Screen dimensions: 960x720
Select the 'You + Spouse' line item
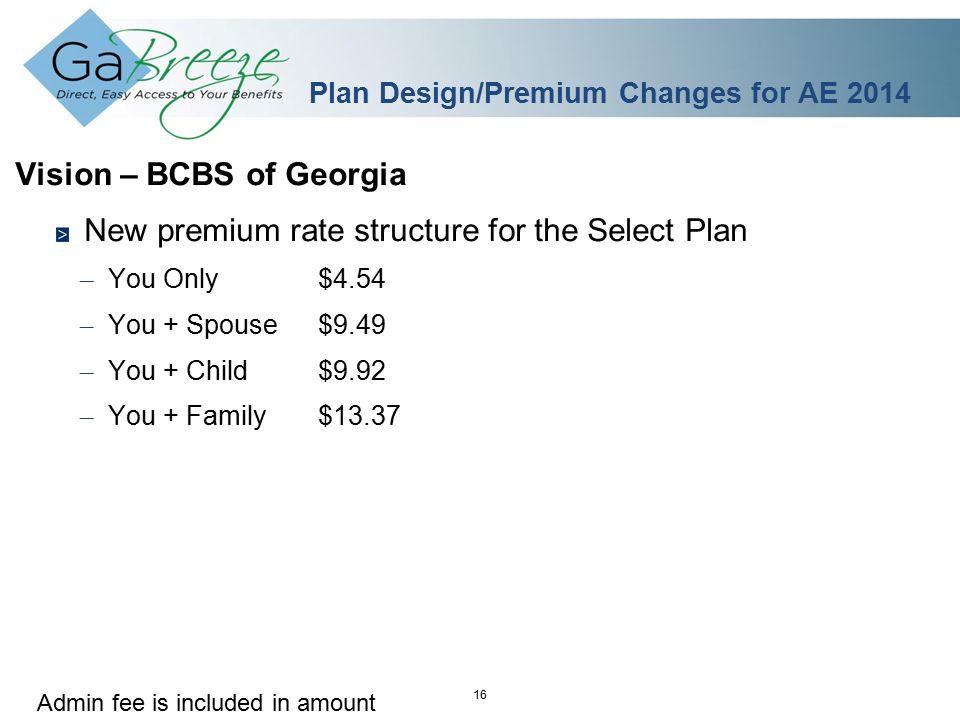pyautogui.click(x=193, y=325)
